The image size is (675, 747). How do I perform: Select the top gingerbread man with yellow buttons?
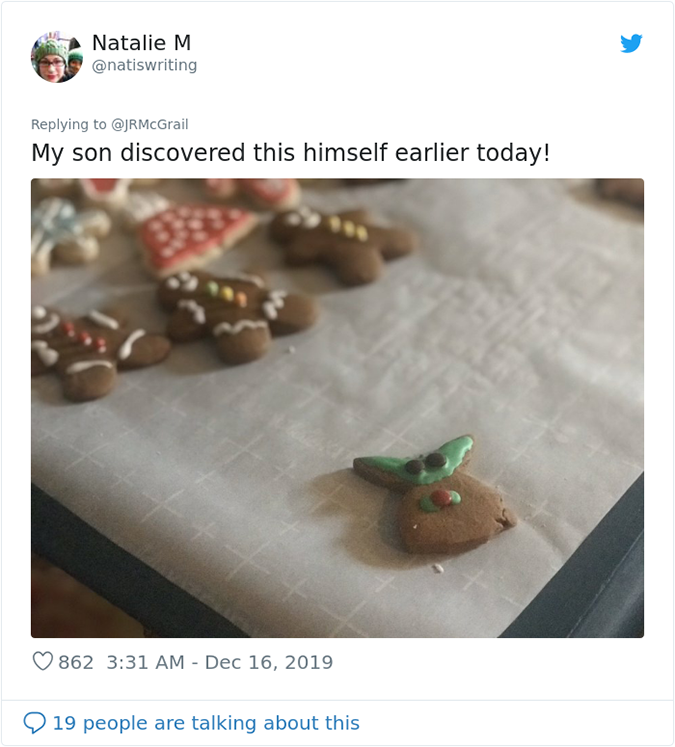340,238
